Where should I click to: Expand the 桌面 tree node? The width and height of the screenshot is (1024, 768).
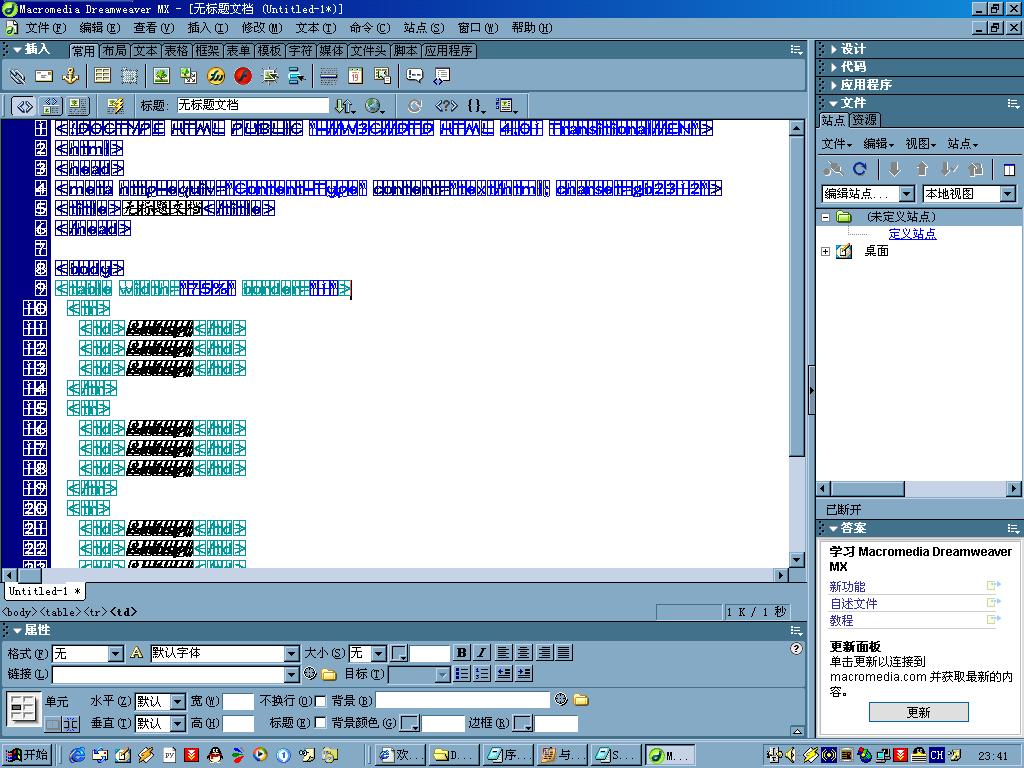tap(825, 251)
